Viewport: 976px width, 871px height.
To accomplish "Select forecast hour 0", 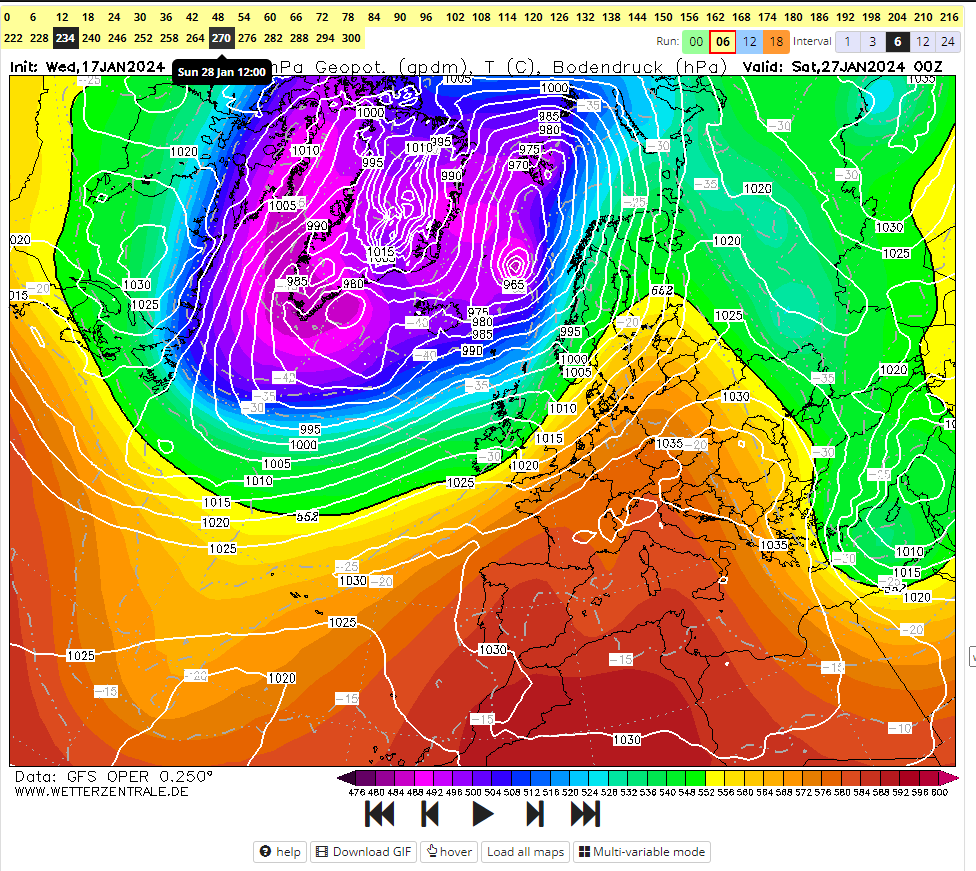I will [x=8, y=18].
